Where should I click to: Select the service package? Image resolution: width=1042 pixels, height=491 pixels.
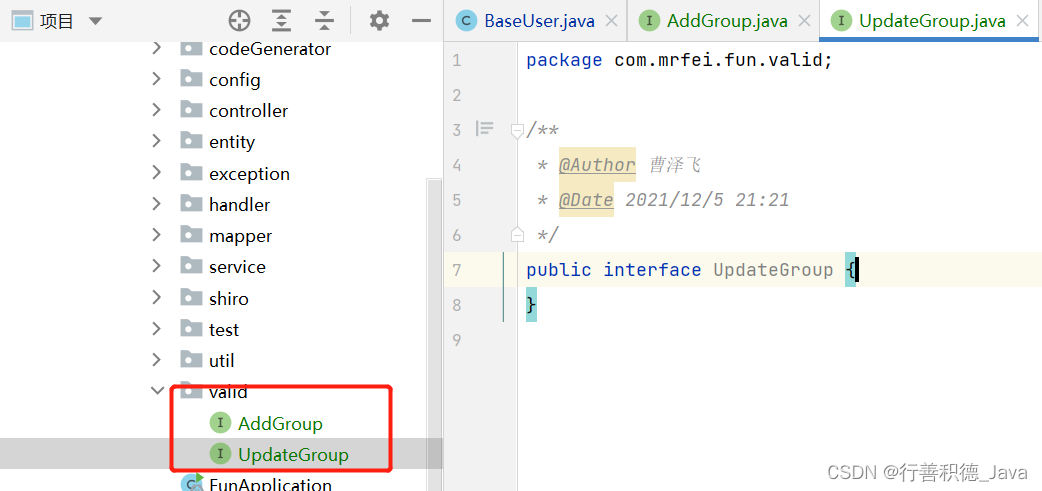pyautogui.click(x=237, y=267)
